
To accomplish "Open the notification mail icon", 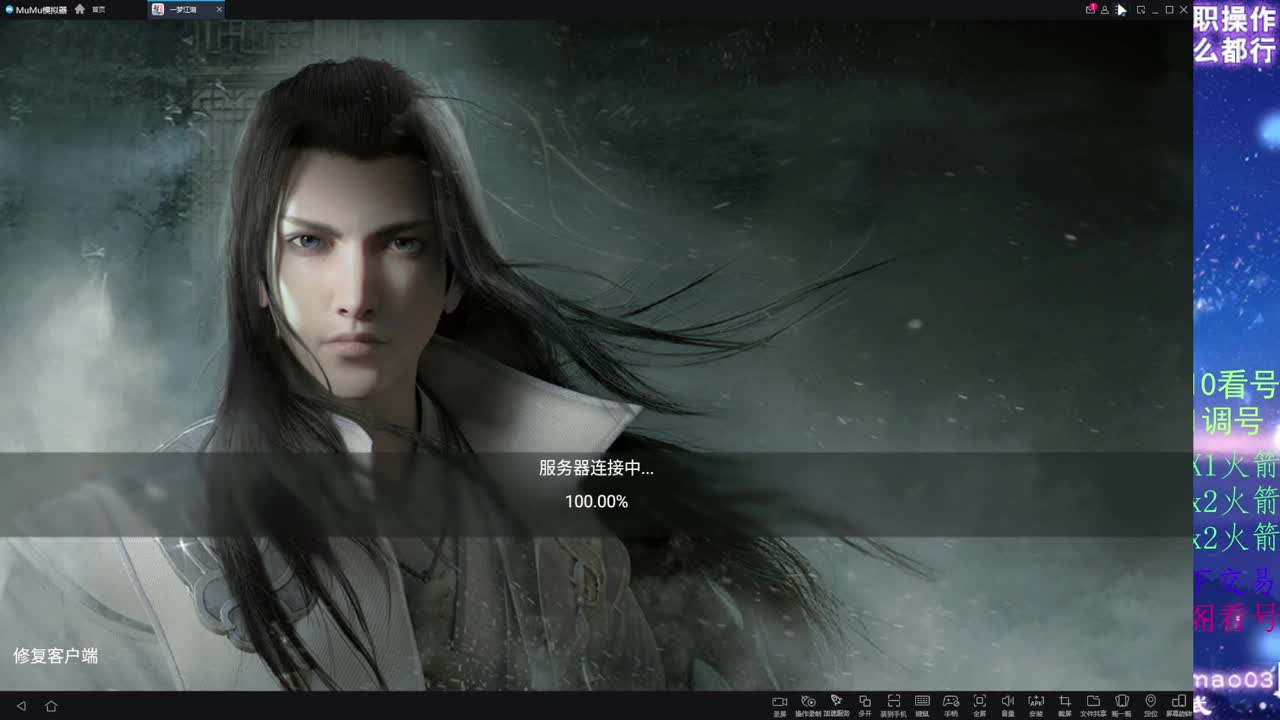I will coord(1090,9).
